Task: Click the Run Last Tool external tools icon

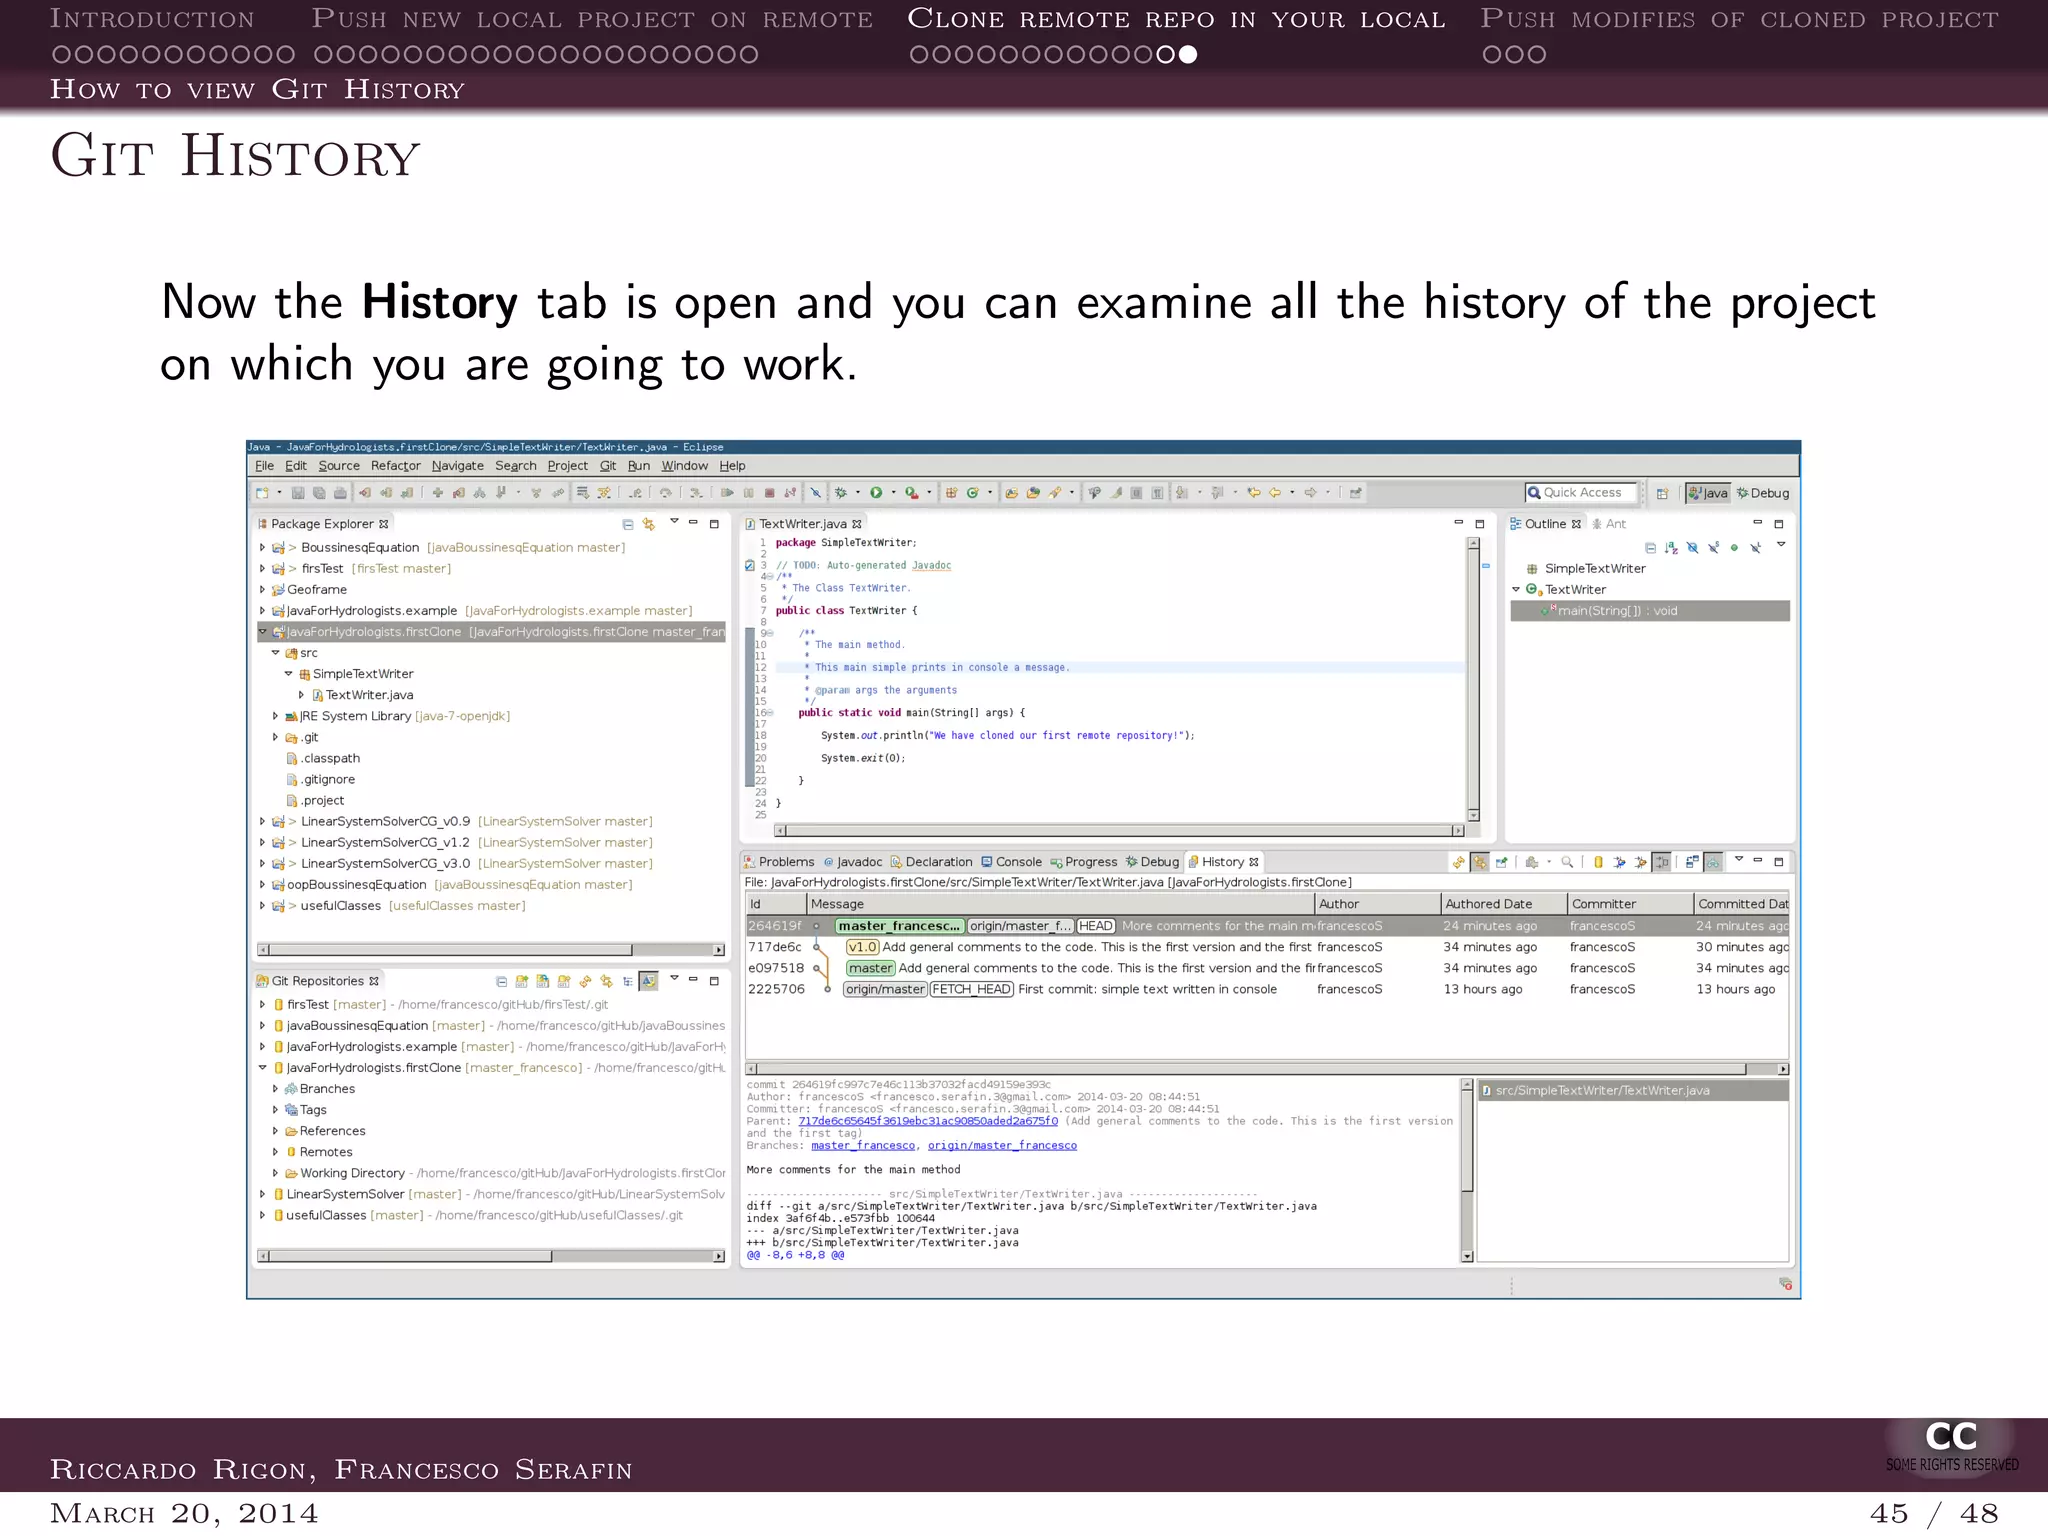Action: [x=912, y=493]
